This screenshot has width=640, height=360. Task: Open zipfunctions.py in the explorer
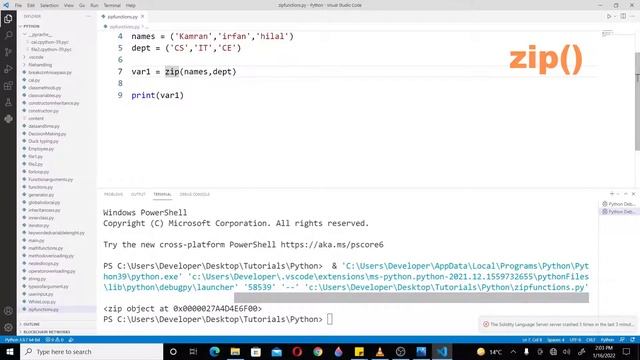pos(43,309)
